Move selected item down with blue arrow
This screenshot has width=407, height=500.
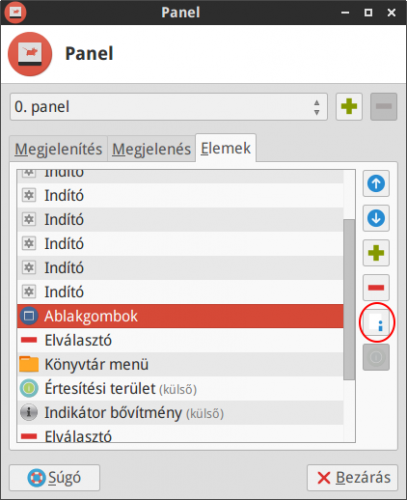click(x=376, y=218)
